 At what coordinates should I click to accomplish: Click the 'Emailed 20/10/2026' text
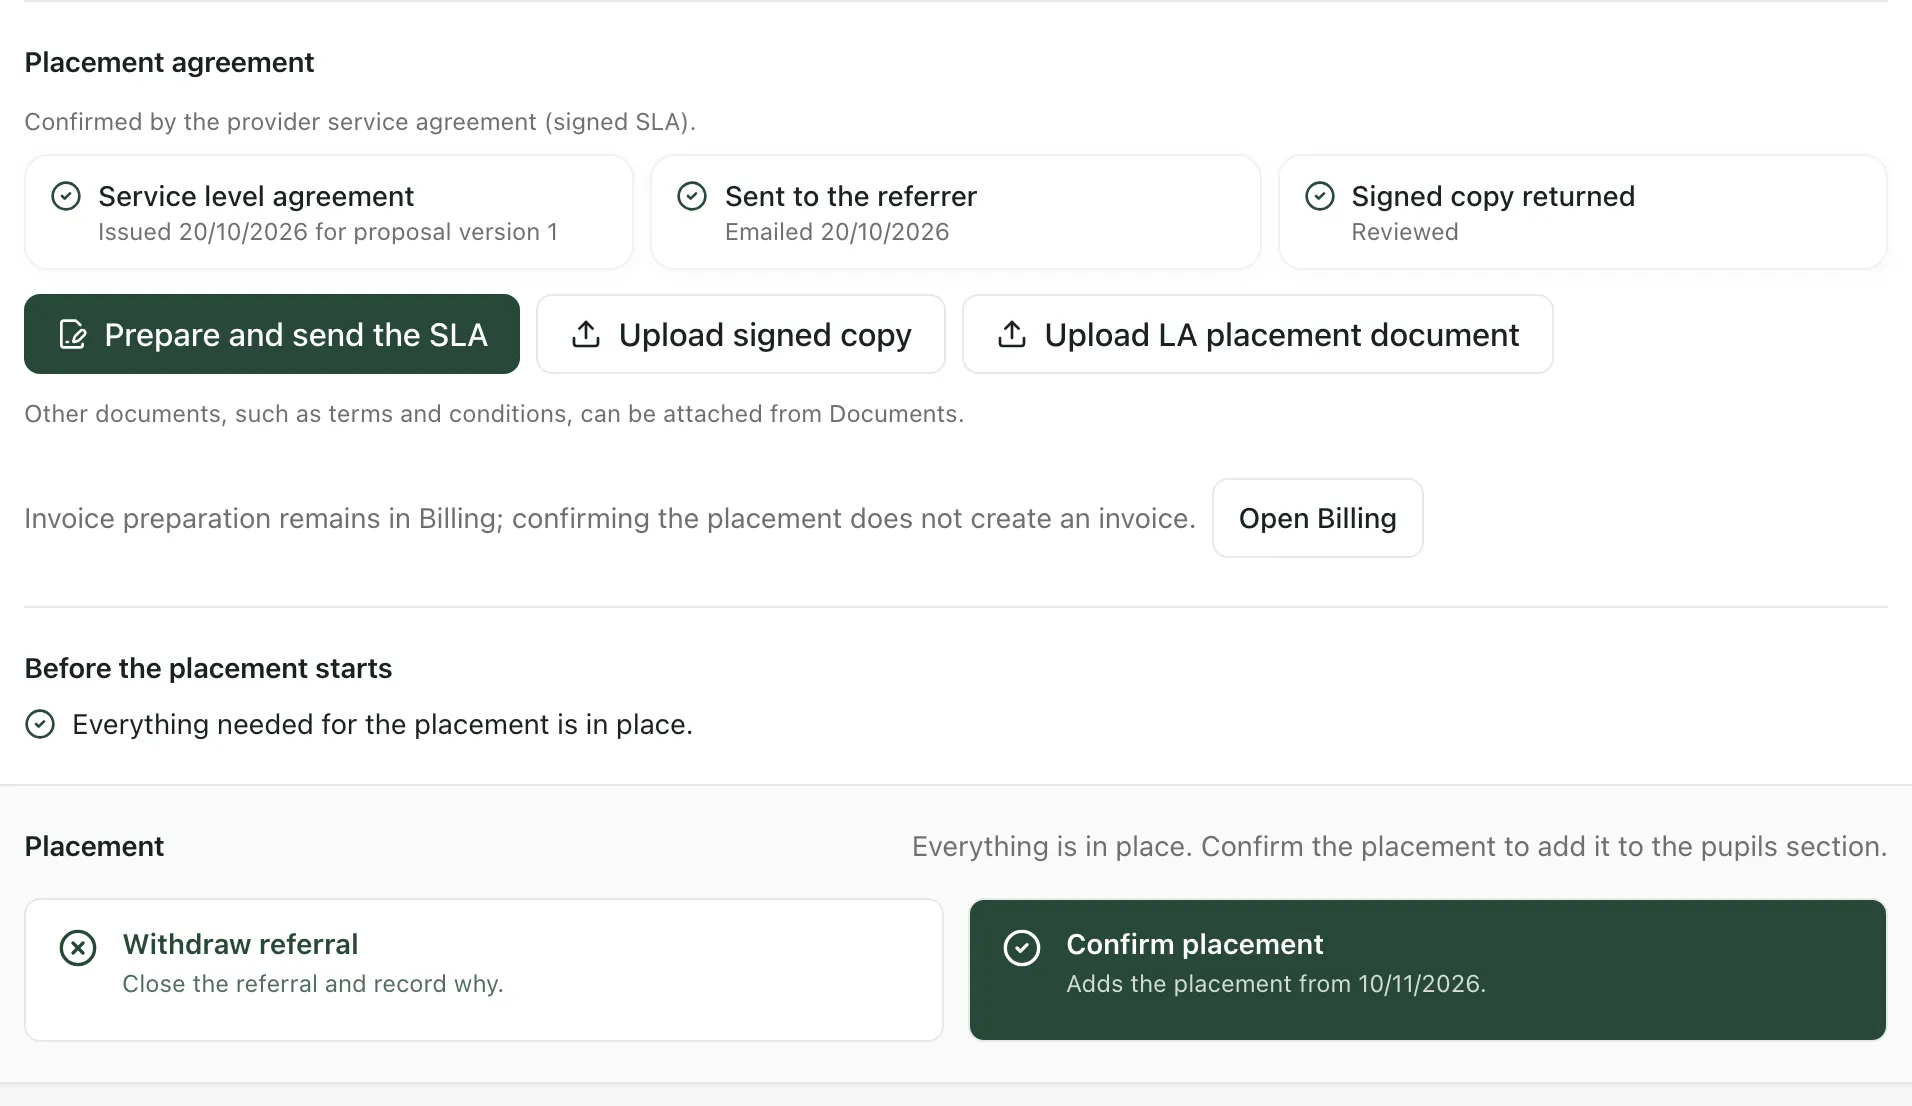[x=837, y=232]
